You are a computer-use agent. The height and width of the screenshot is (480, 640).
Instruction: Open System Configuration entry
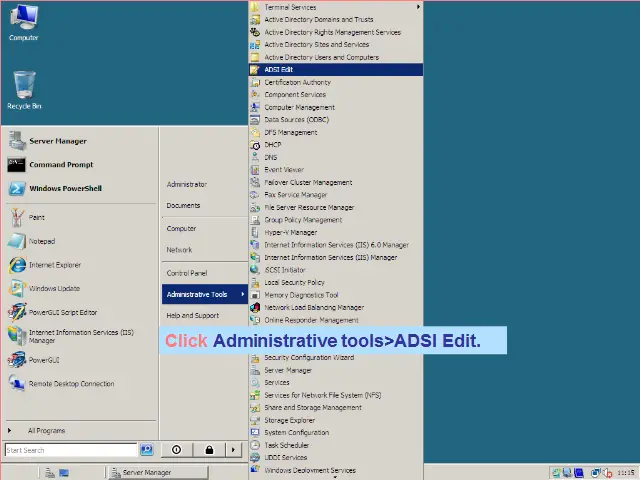click(x=297, y=432)
